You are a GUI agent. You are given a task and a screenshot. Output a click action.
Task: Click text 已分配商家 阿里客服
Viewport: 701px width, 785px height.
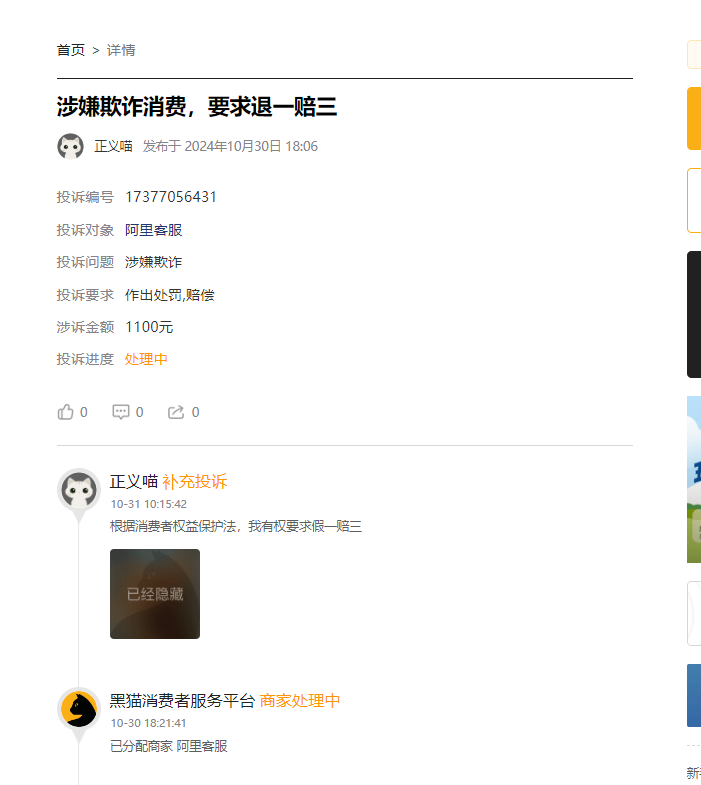[169, 746]
